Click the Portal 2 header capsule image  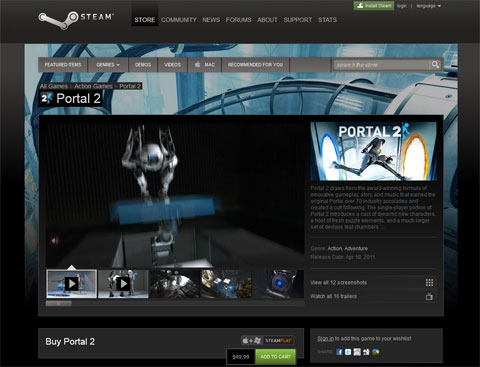tap(373, 151)
